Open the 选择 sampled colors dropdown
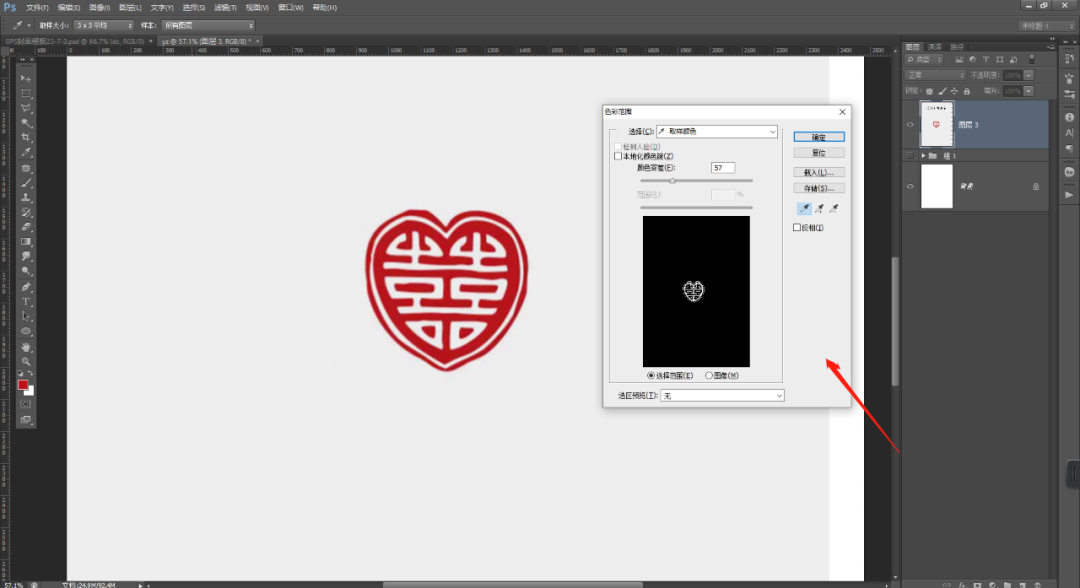Image resolution: width=1080 pixels, height=588 pixels. point(717,131)
